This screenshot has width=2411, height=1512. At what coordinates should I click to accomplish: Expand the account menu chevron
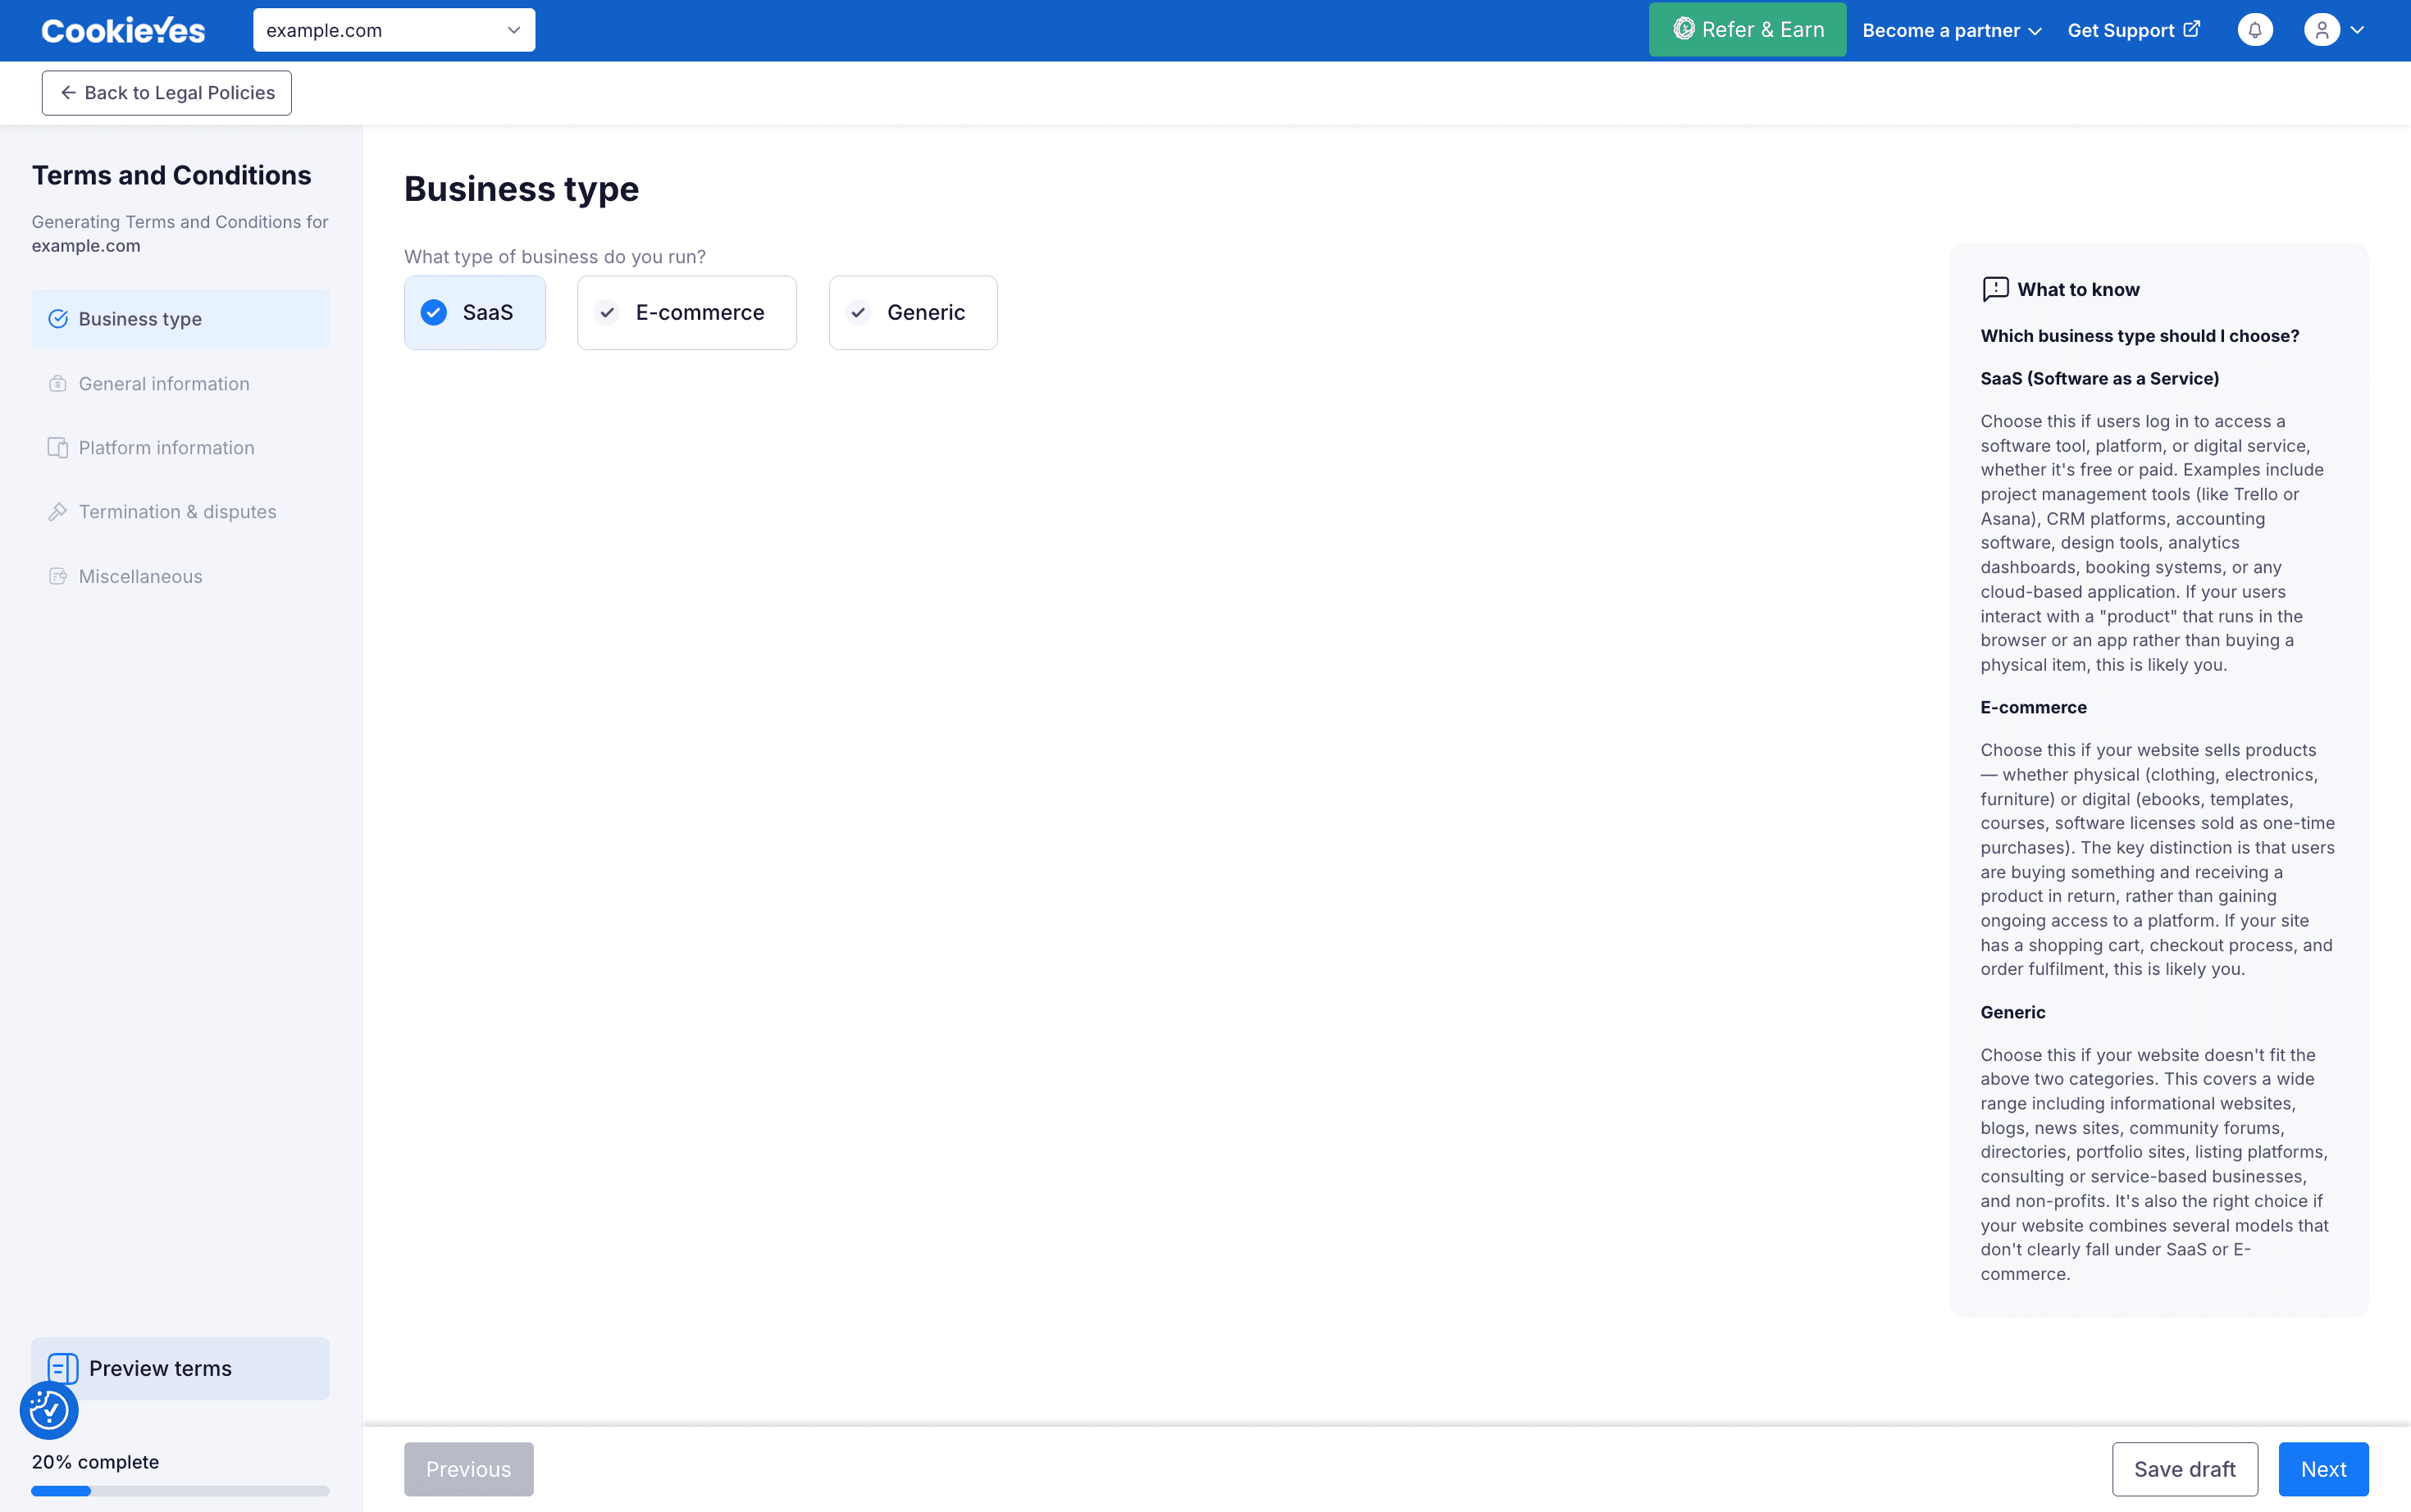click(x=2357, y=30)
